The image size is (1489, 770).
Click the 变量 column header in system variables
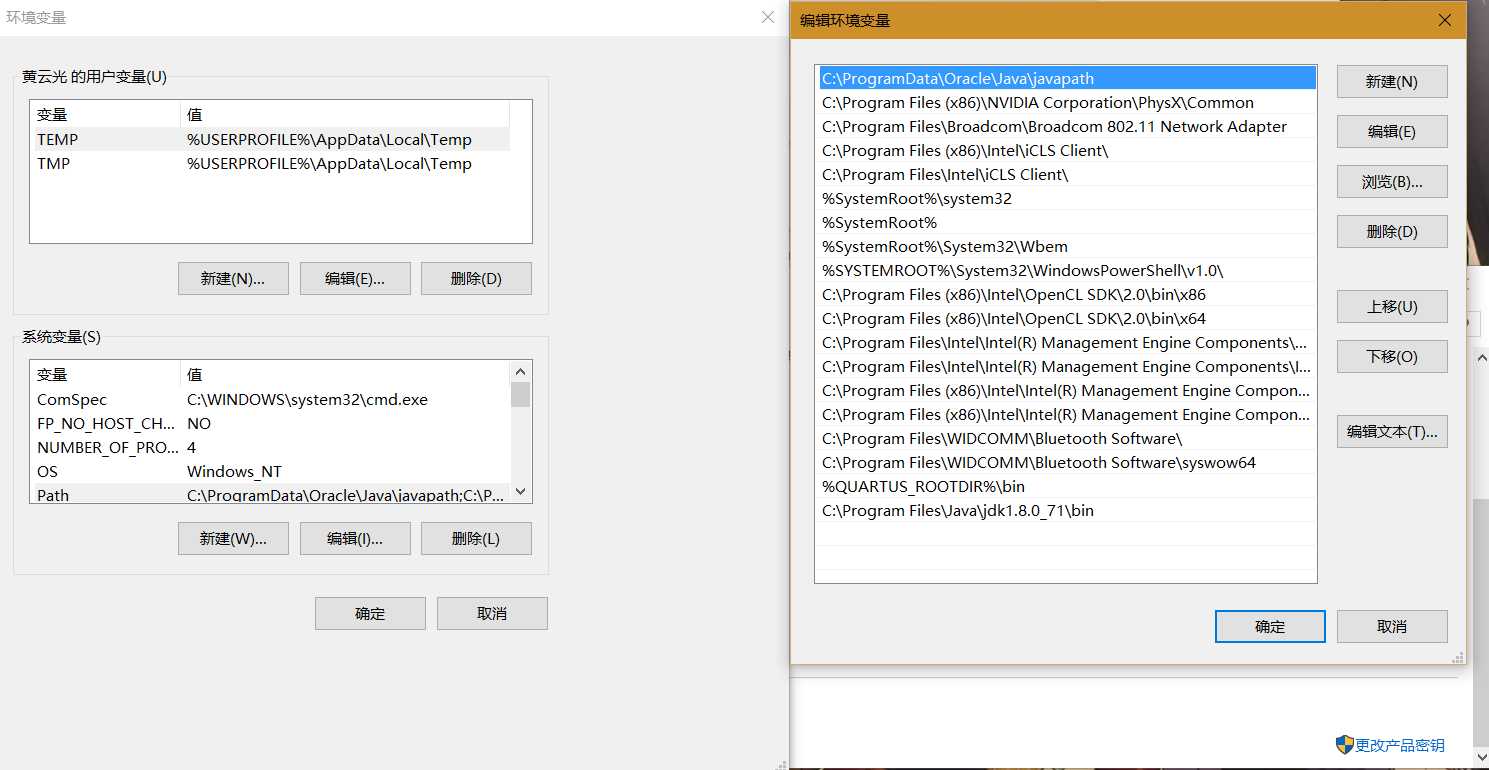click(105, 375)
